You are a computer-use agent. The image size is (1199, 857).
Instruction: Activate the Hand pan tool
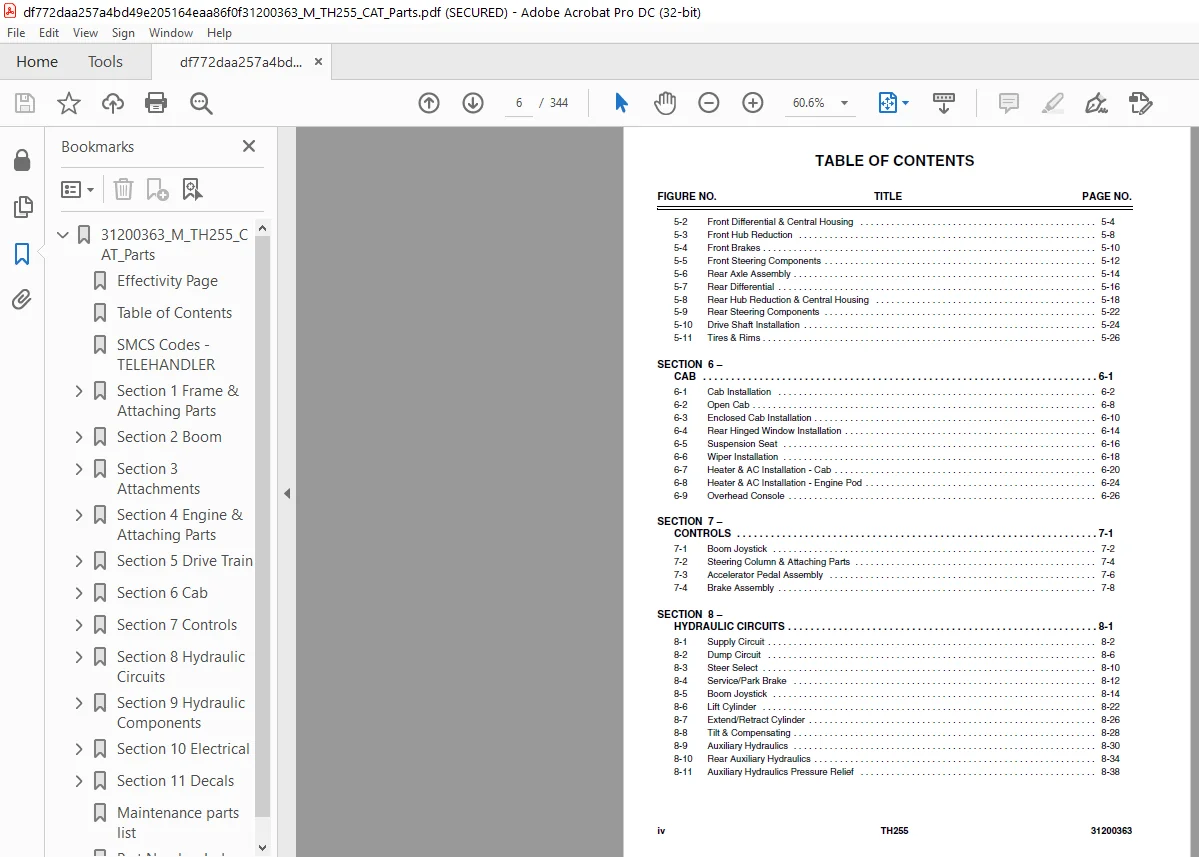[664, 103]
